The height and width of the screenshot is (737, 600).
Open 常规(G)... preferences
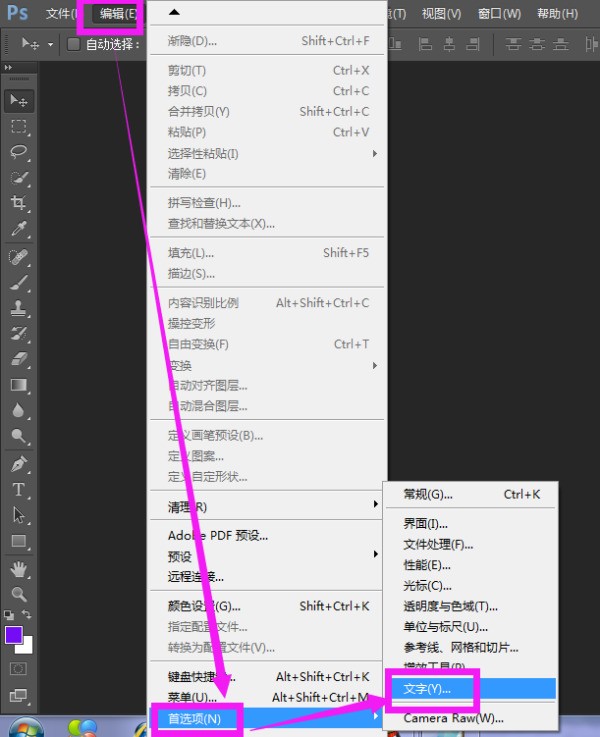coord(428,494)
